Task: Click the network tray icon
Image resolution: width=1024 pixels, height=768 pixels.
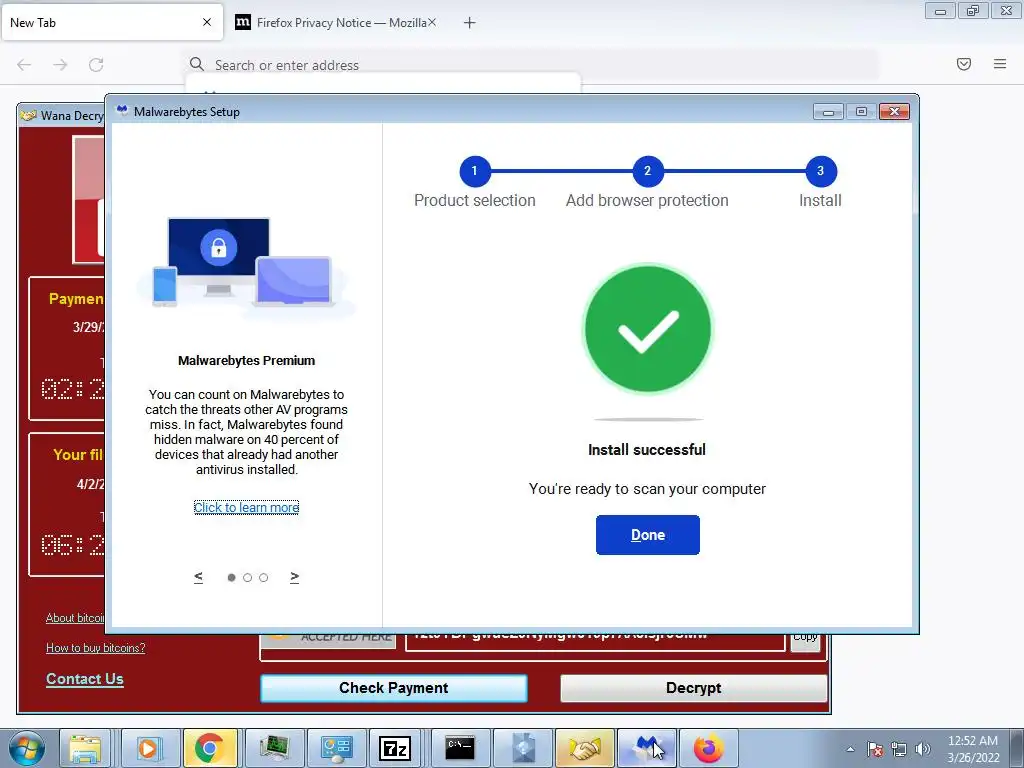Action: [899, 749]
